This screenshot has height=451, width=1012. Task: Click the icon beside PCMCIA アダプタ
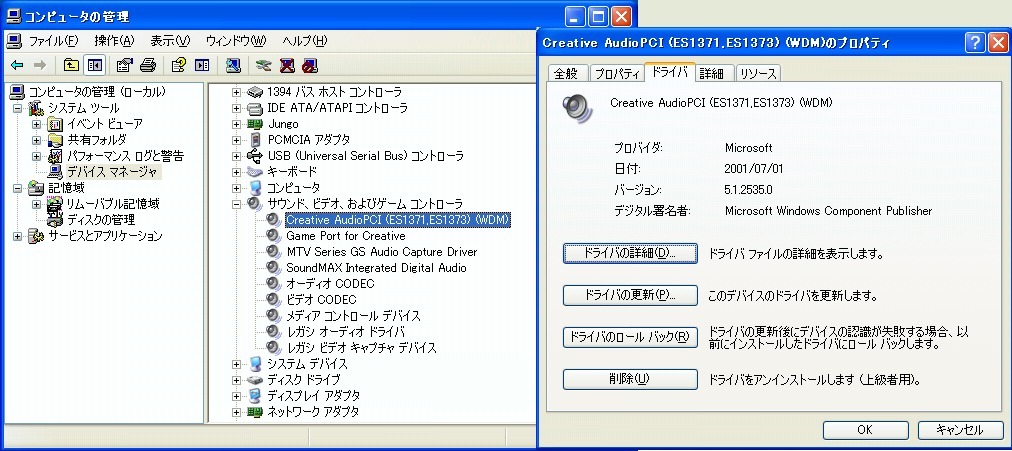coord(256,140)
